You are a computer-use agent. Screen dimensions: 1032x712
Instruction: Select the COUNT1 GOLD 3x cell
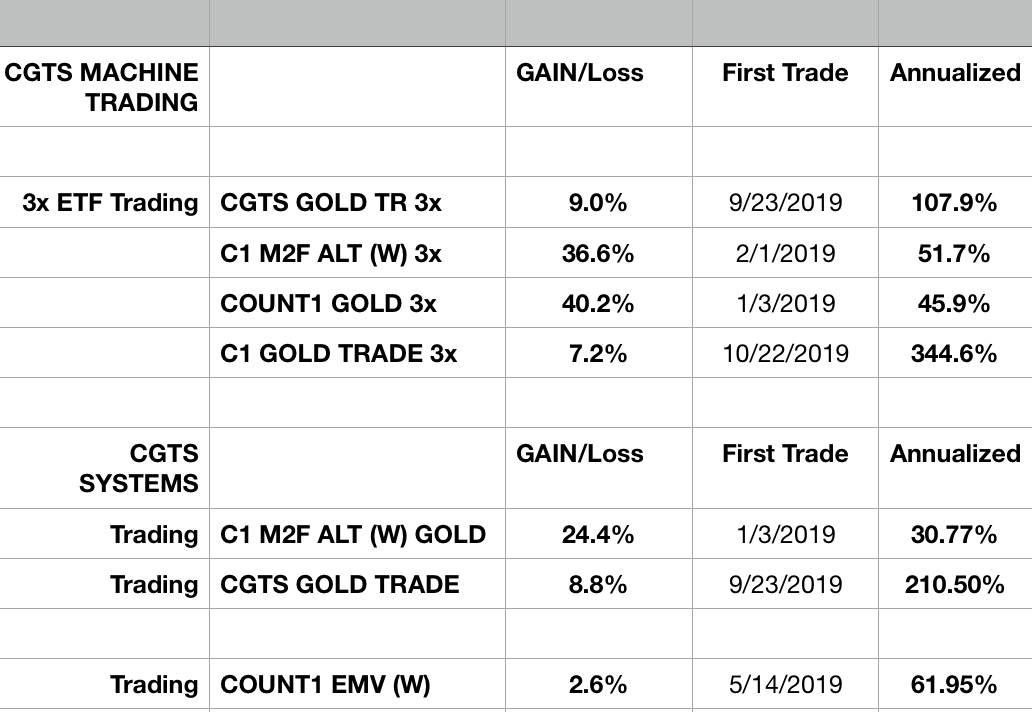pyautogui.click(x=329, y=303)
